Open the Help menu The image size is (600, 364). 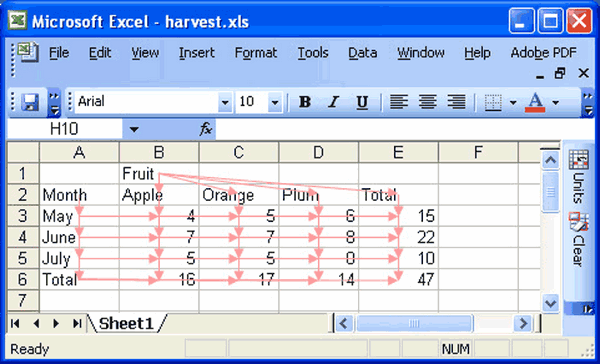477,53
